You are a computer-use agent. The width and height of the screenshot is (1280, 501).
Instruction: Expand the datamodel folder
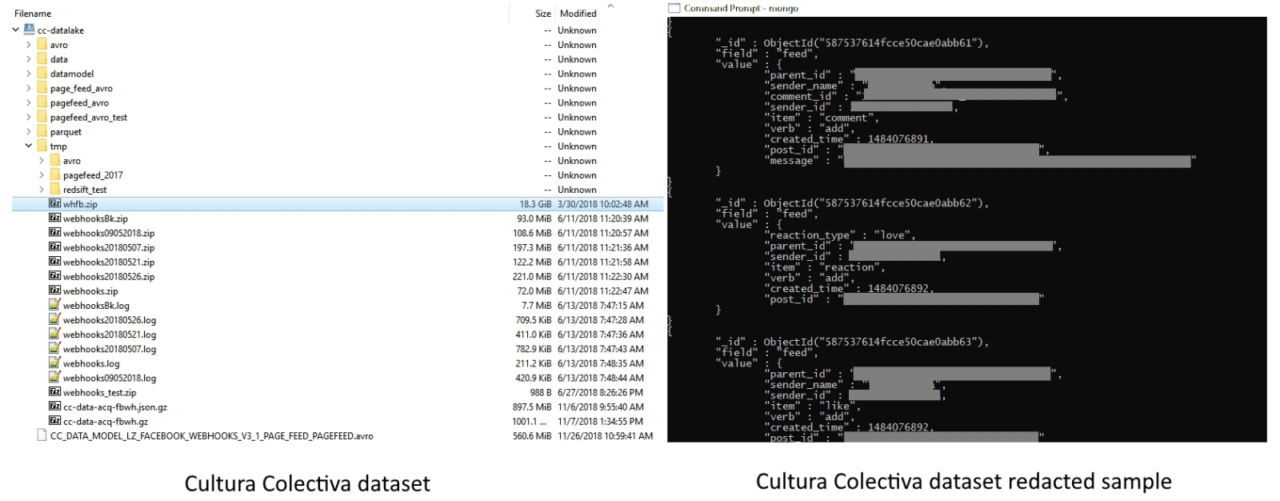click(28, 74)
